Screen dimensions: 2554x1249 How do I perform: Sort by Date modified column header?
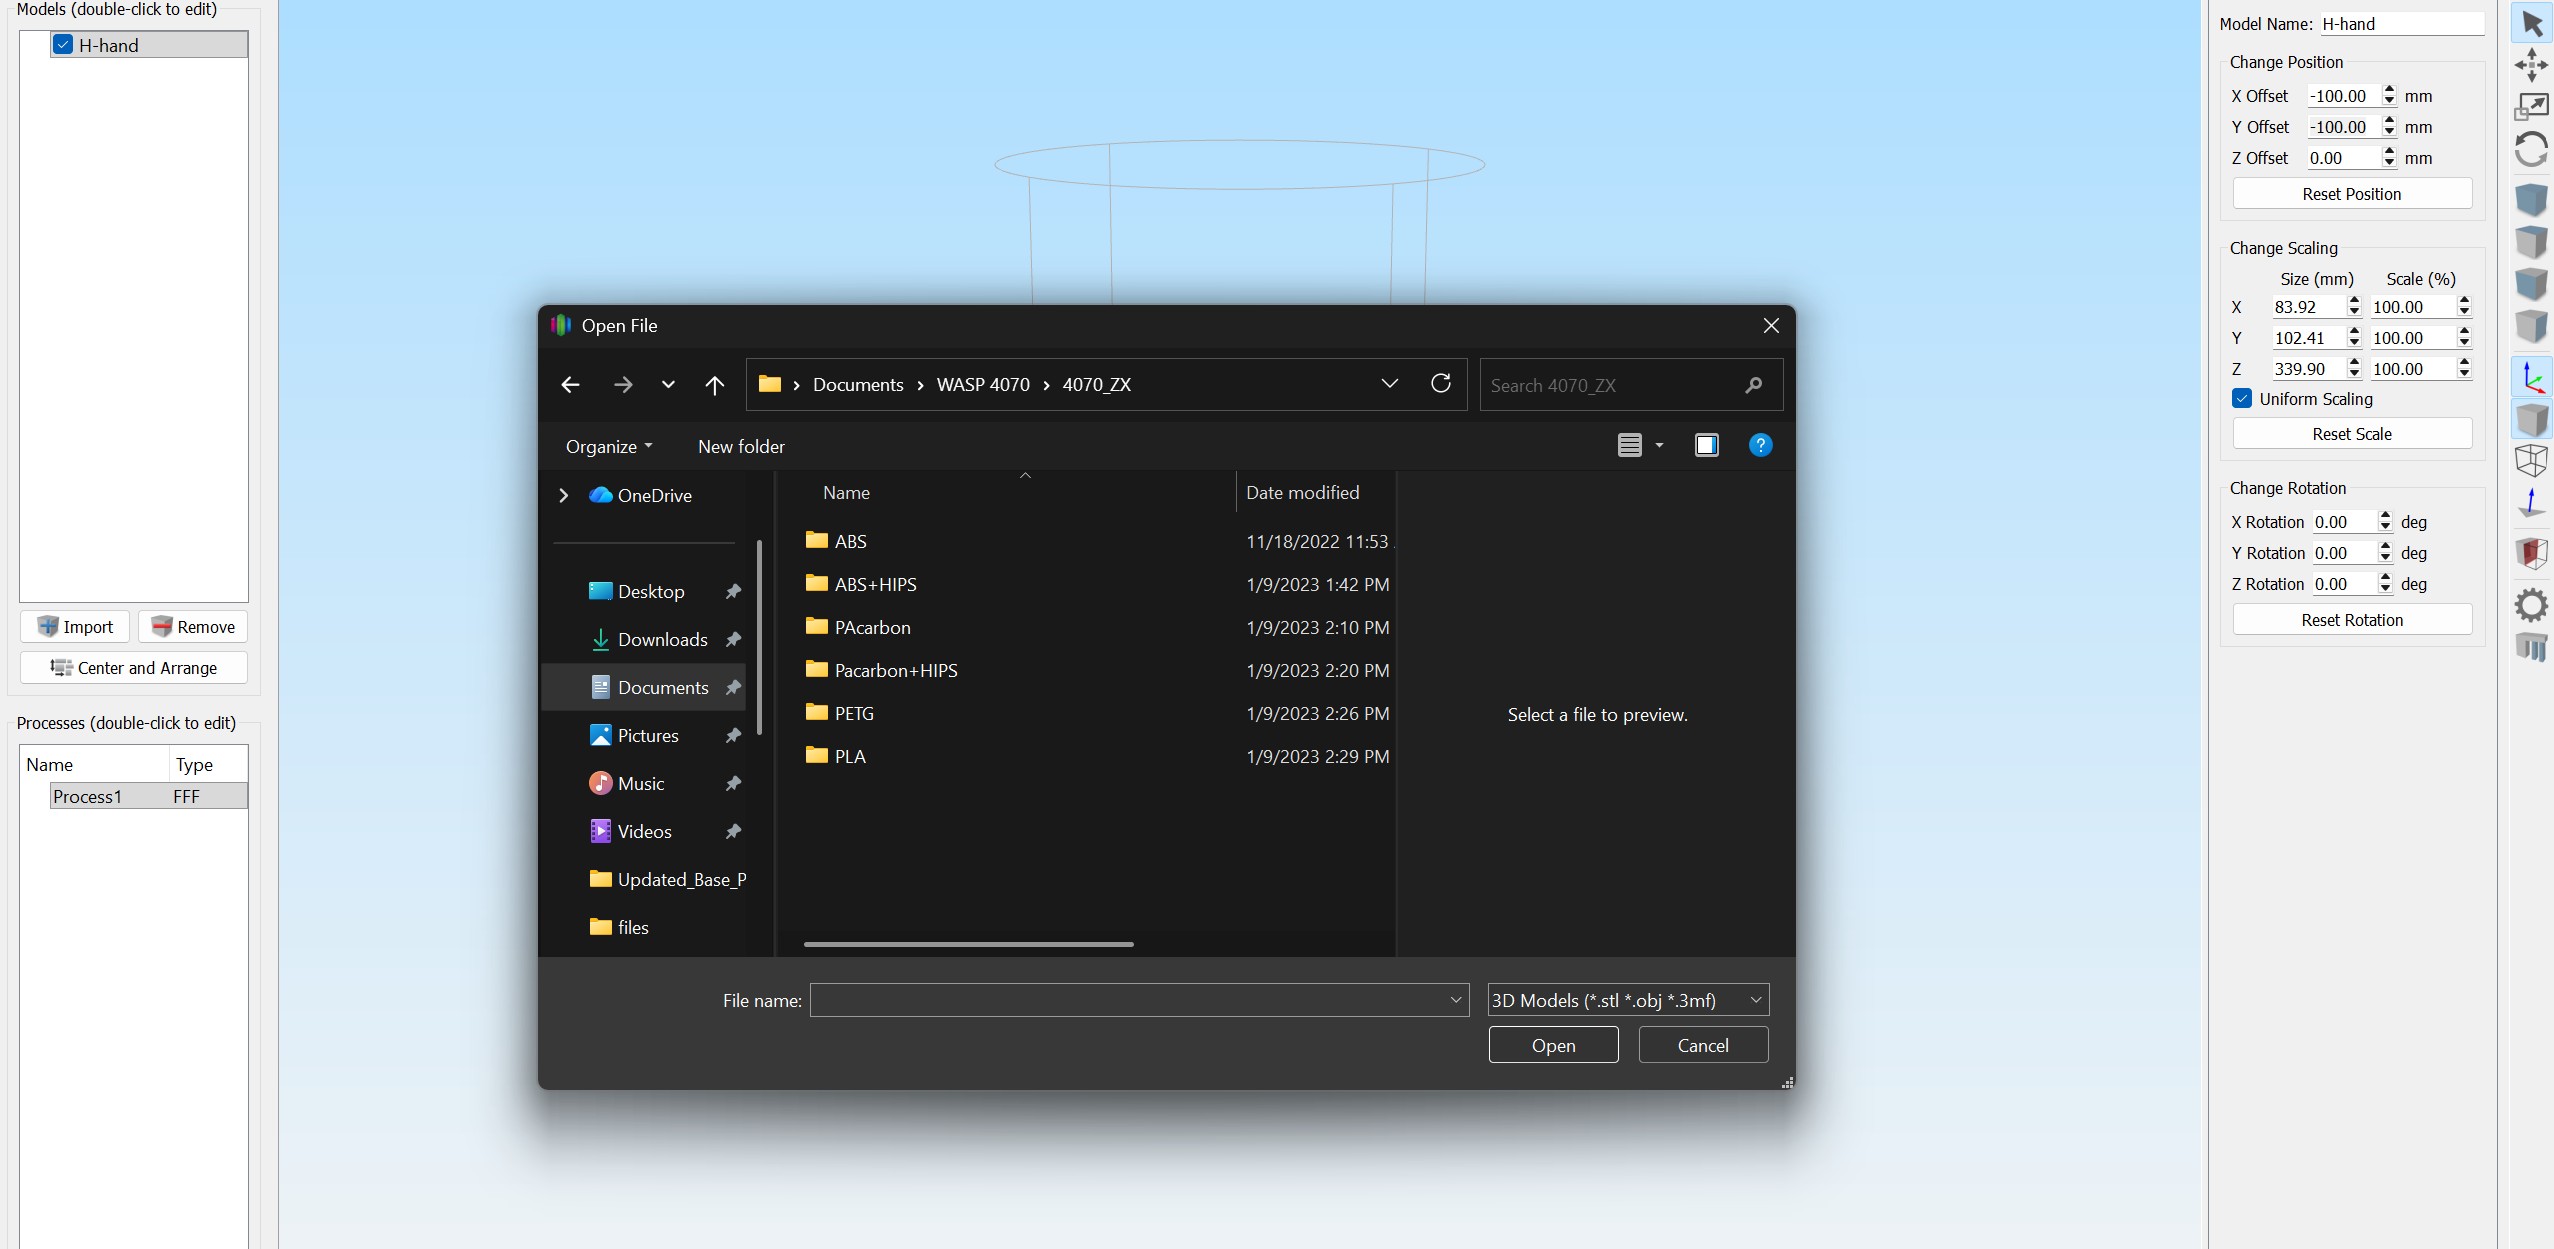[x=1316, y=493]
